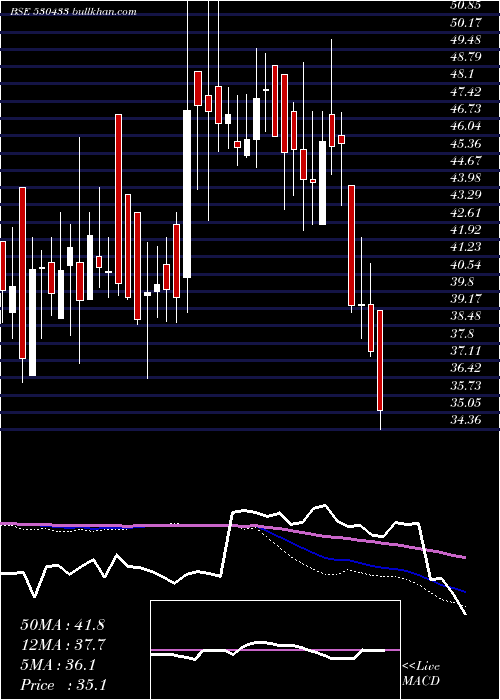
Task: Click the 39.17 price axis label
Action: point(466,299)
